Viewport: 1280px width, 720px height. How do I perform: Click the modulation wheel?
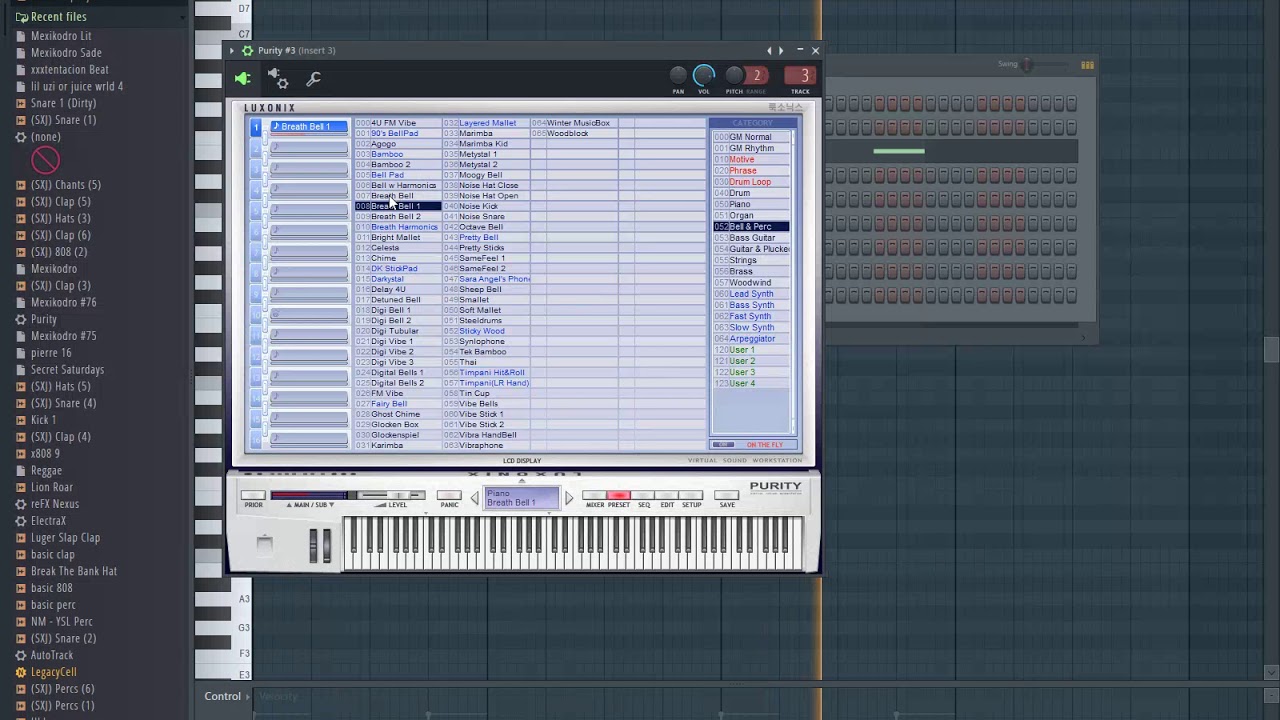click(325, 545)
